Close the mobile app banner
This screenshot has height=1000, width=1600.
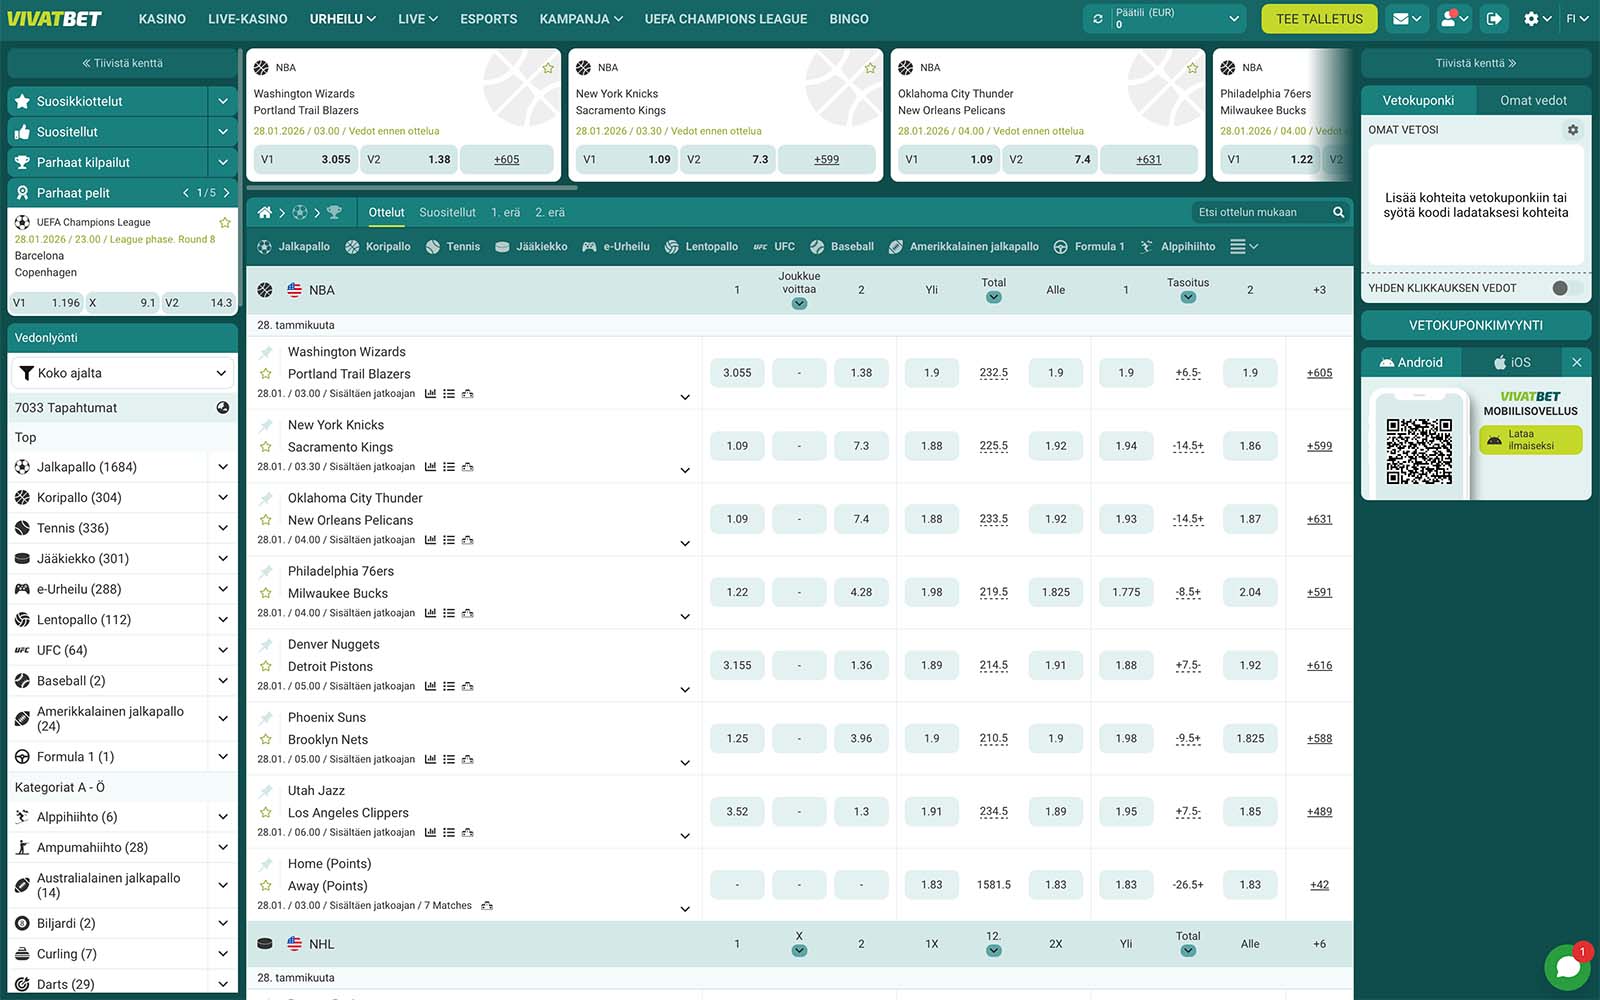1576,362
